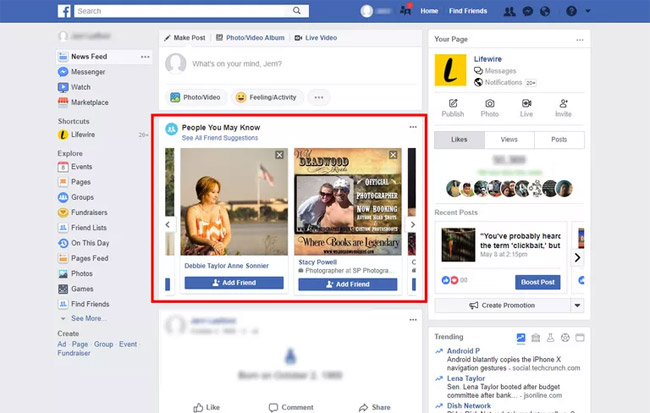This screenshot has height=413, width=650.
Task: Open News Feed options ellipsis
Action: point(145,57)
